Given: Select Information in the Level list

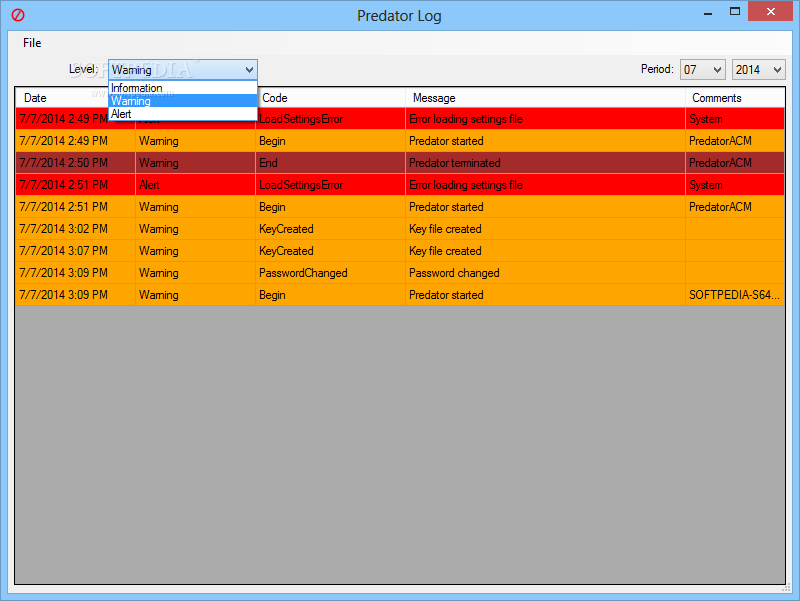Looking at the screenshot, I should (183, 88).
